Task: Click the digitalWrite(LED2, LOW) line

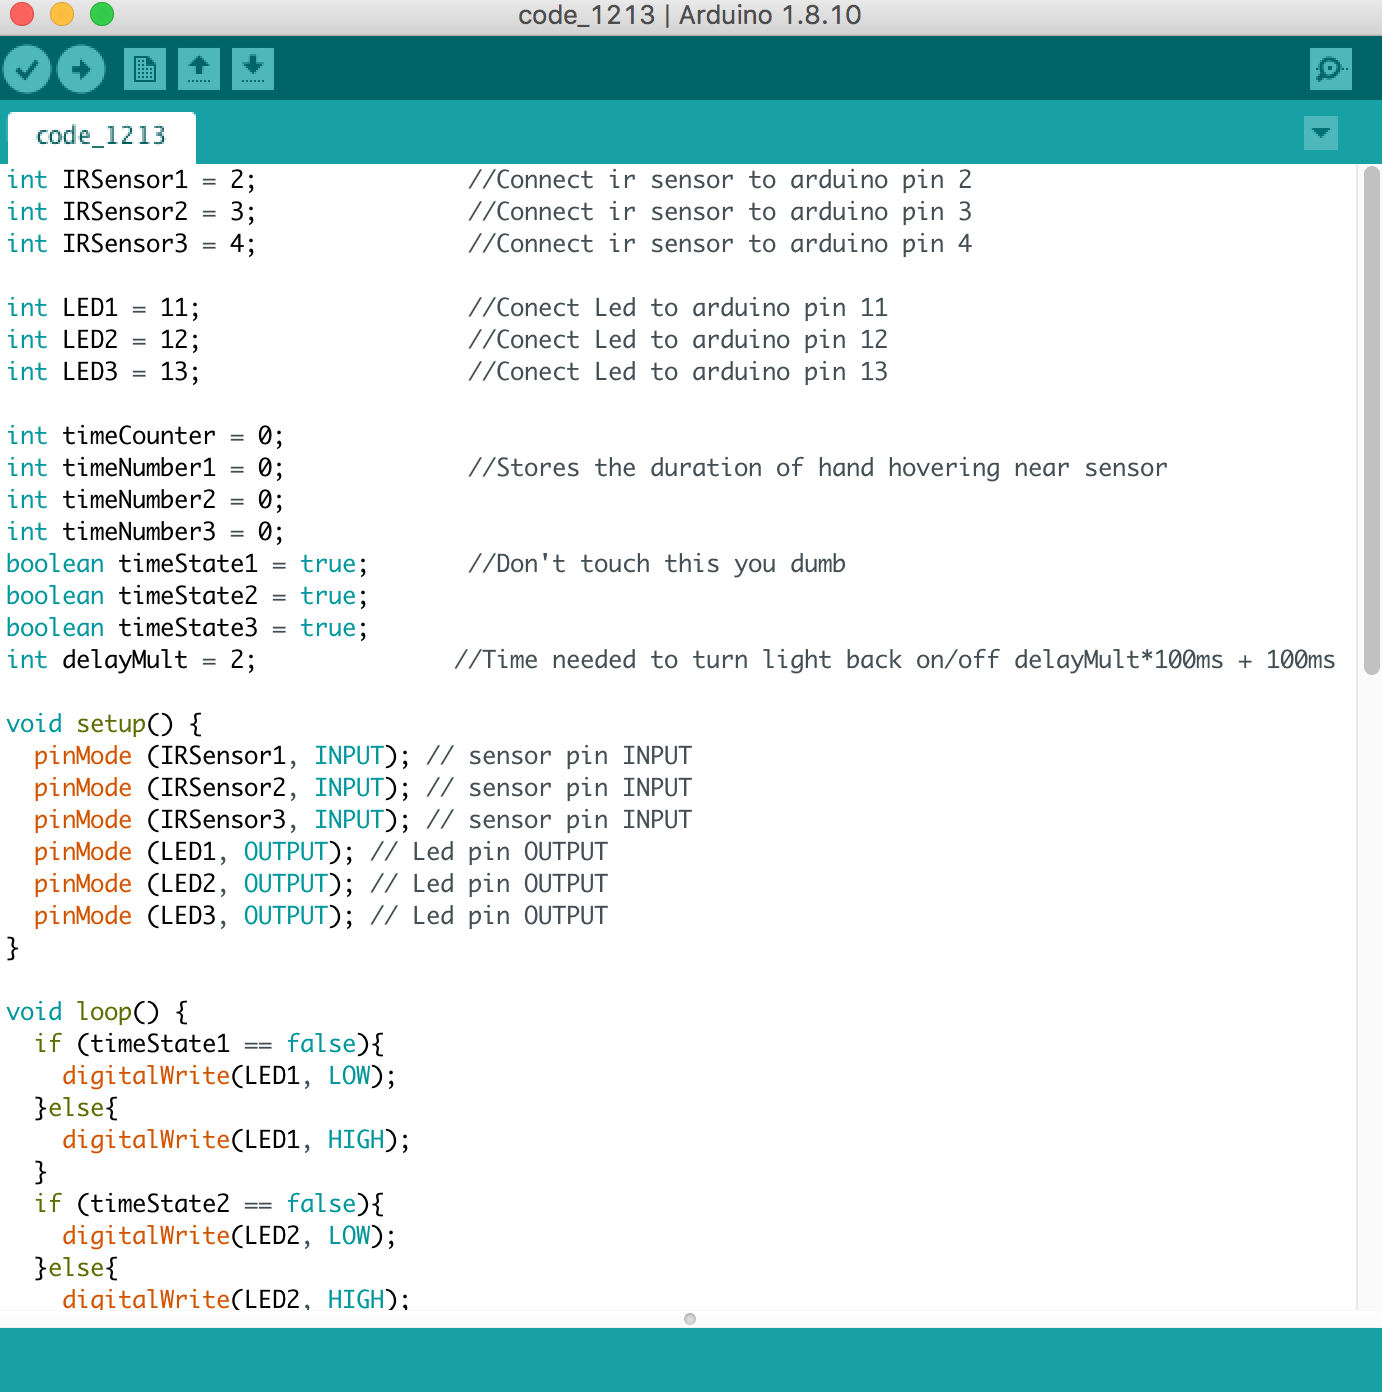Action: pyautogui.click(x=229, y=1236)
